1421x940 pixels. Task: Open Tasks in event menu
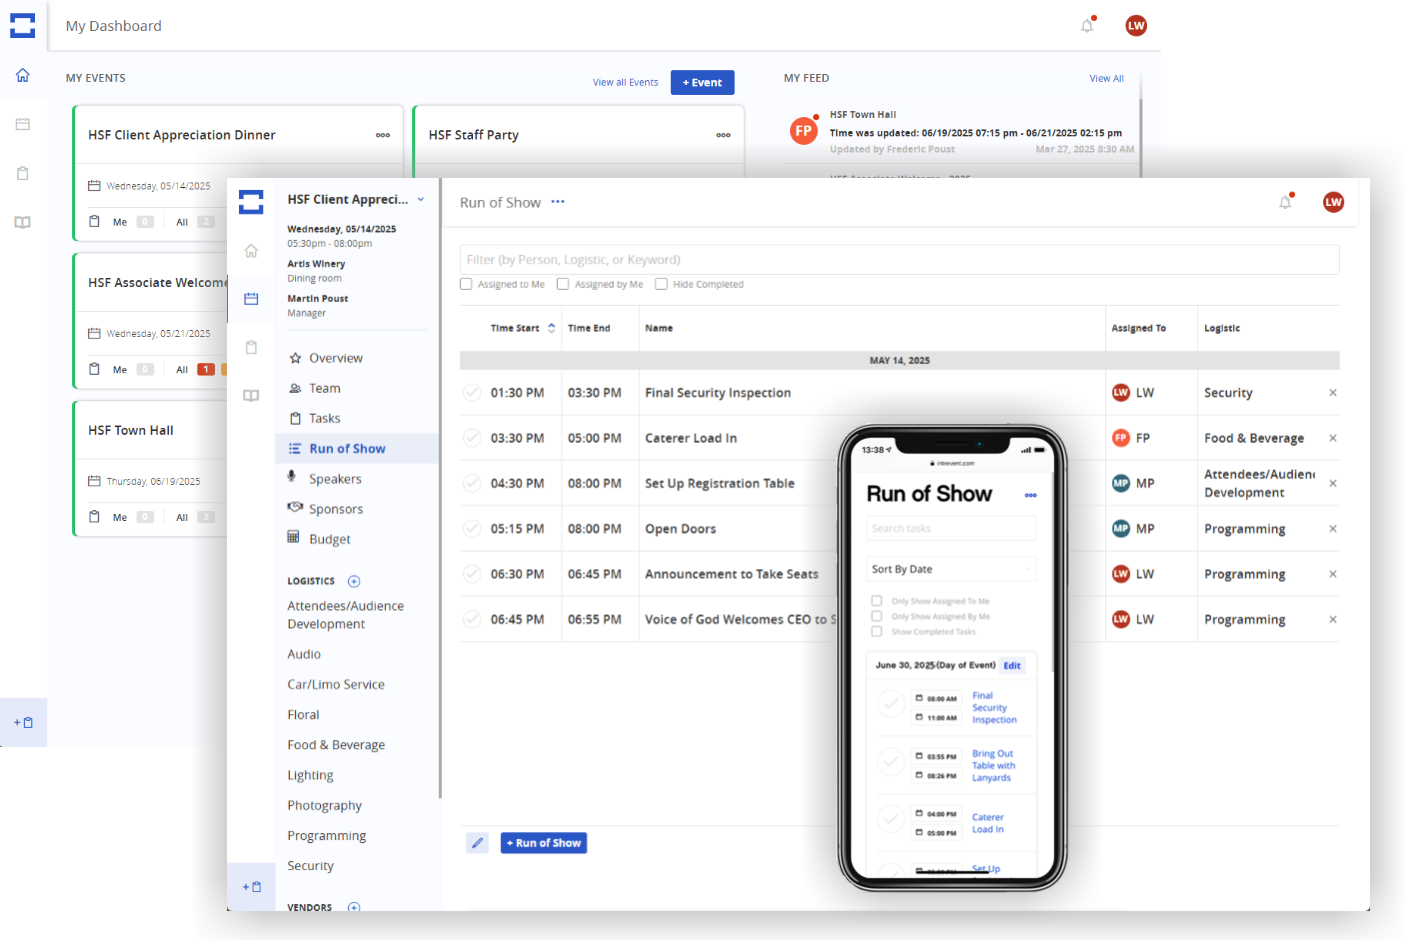click(x=324, y=418)
